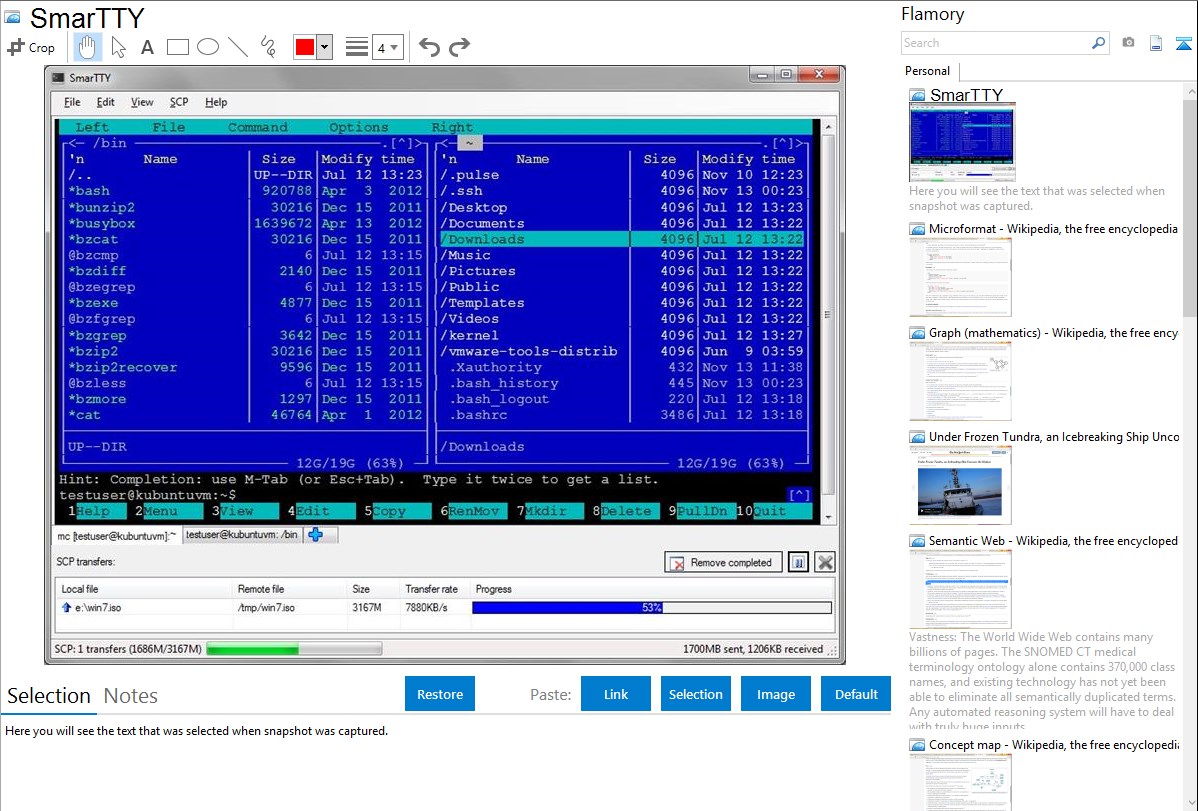This screenshot has height=811, width=1198.
Task: Click the 7 Mkdir function key
Action: tap(549, 511)
